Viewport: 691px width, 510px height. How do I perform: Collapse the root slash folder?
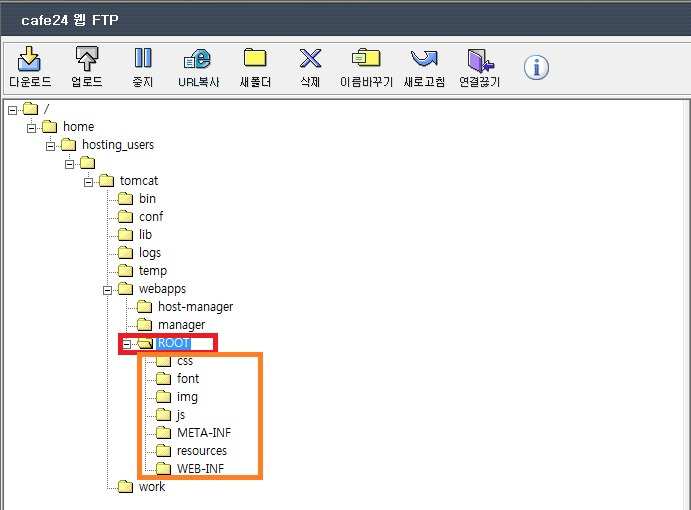pyautogui.click(x=12, y=110)
